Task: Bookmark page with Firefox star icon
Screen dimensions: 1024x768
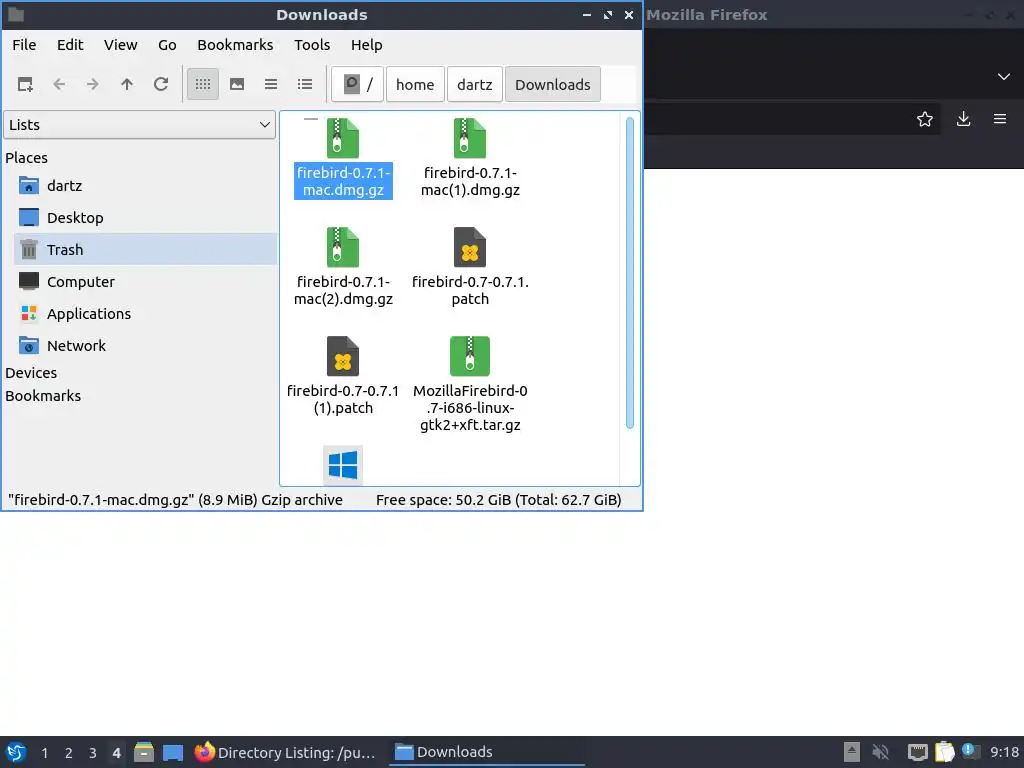Action: 925,119
